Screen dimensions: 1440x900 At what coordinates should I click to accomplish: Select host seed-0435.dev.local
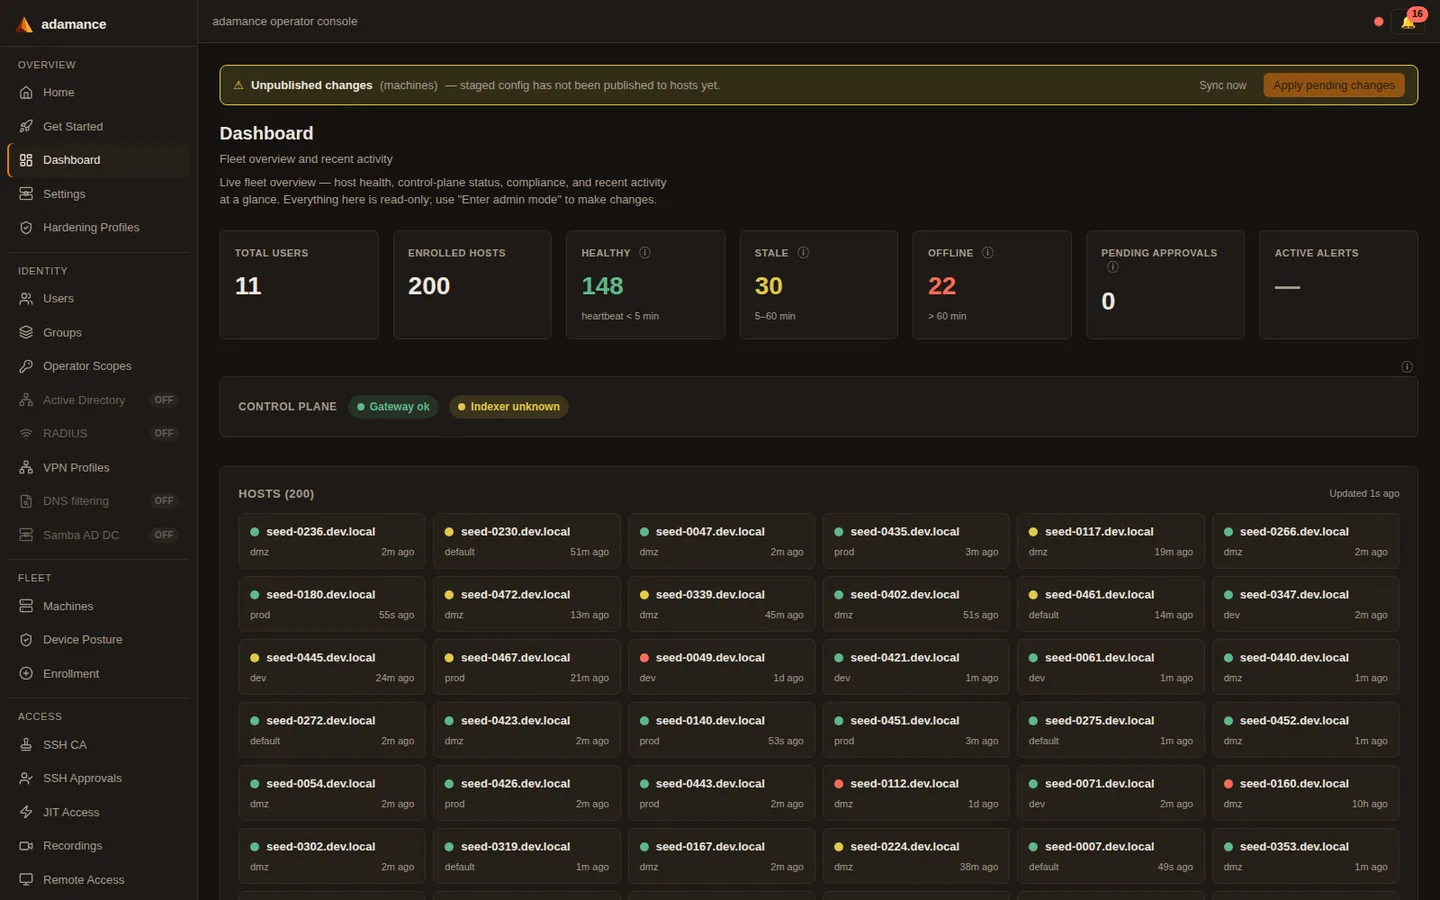916,541
